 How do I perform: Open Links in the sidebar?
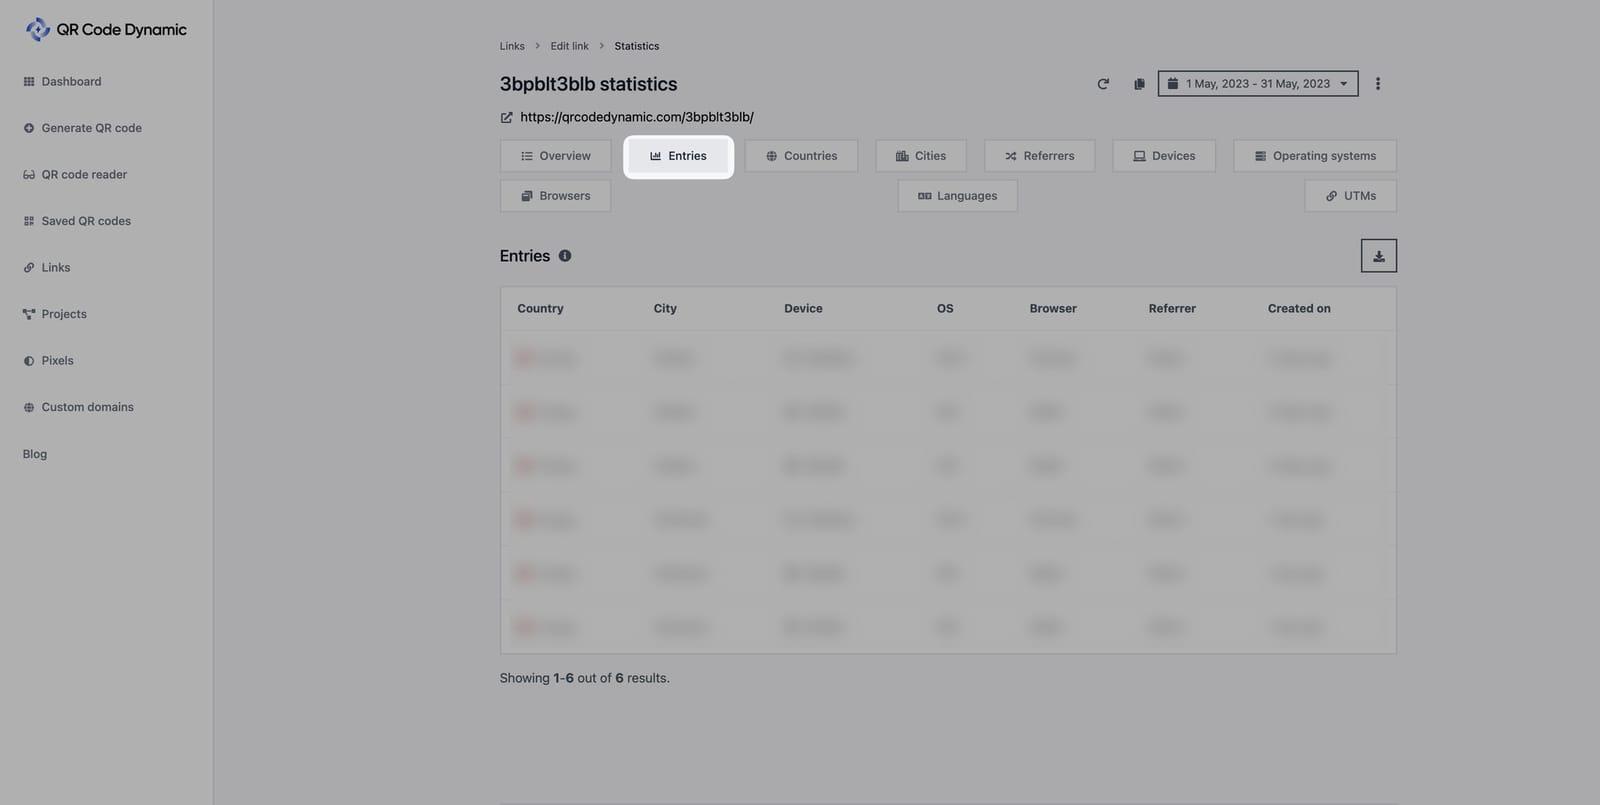click(x=46, y=268)
